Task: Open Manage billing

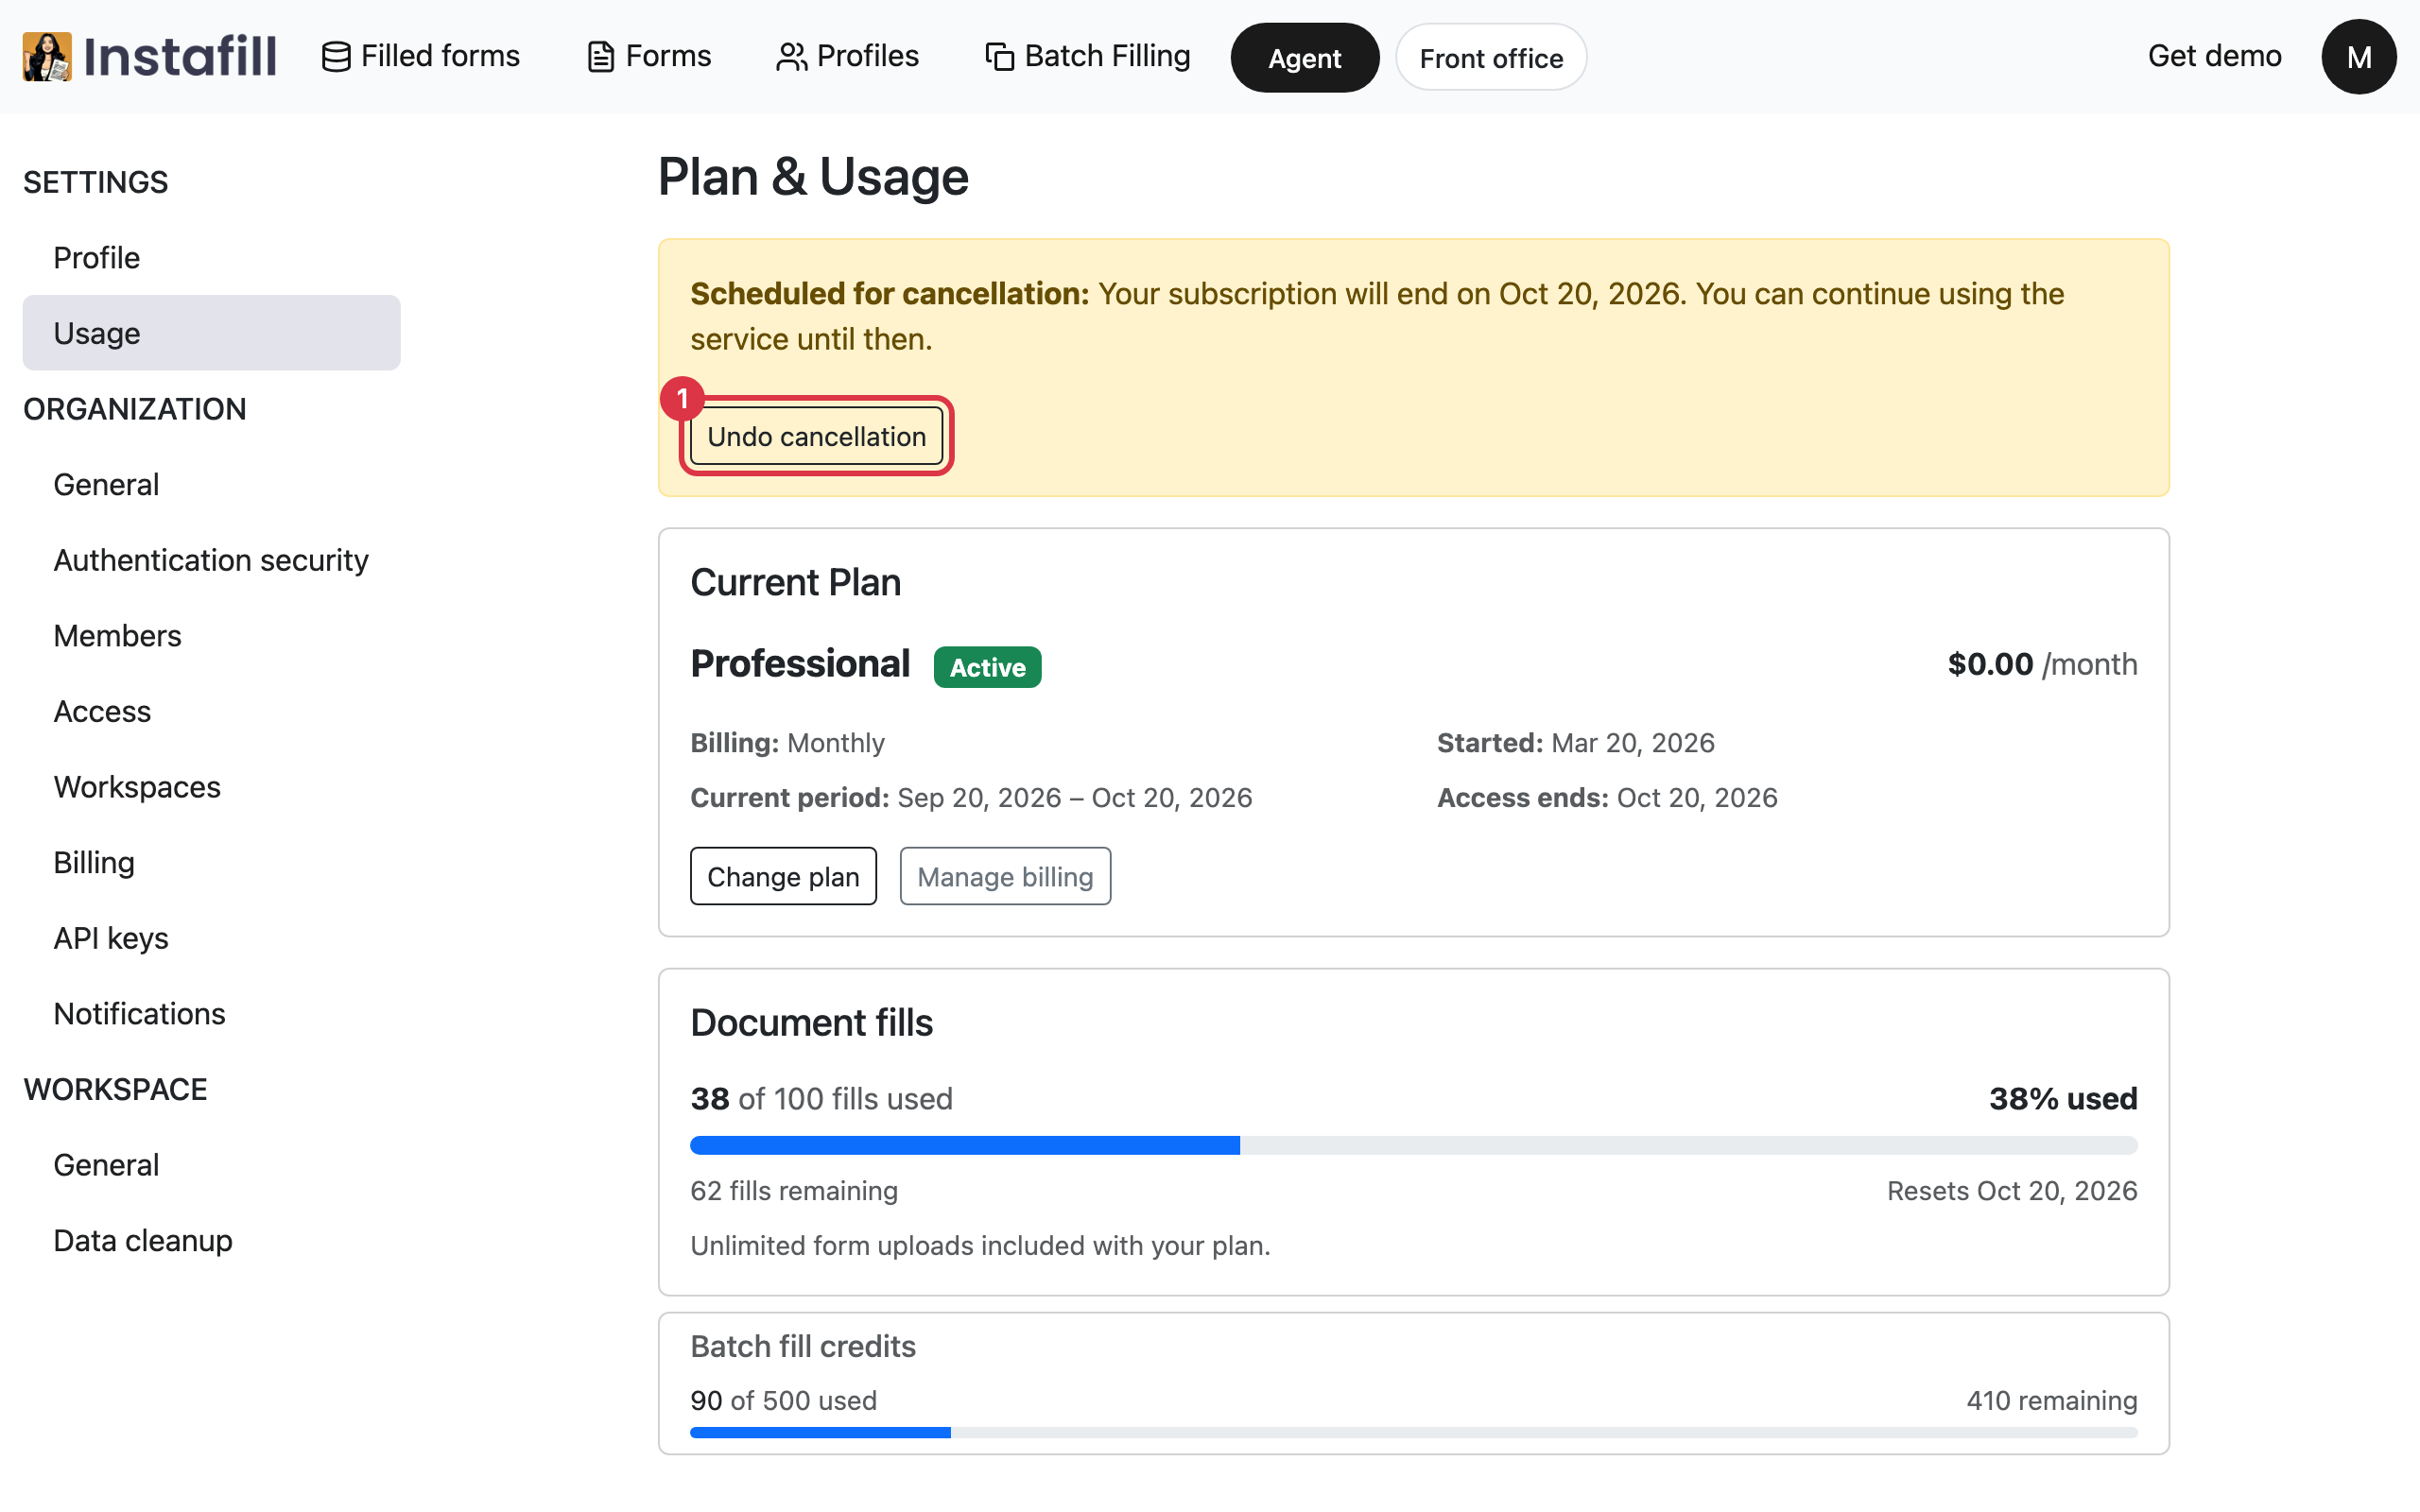Action: pyautogui.click(x=1005, y=876)
